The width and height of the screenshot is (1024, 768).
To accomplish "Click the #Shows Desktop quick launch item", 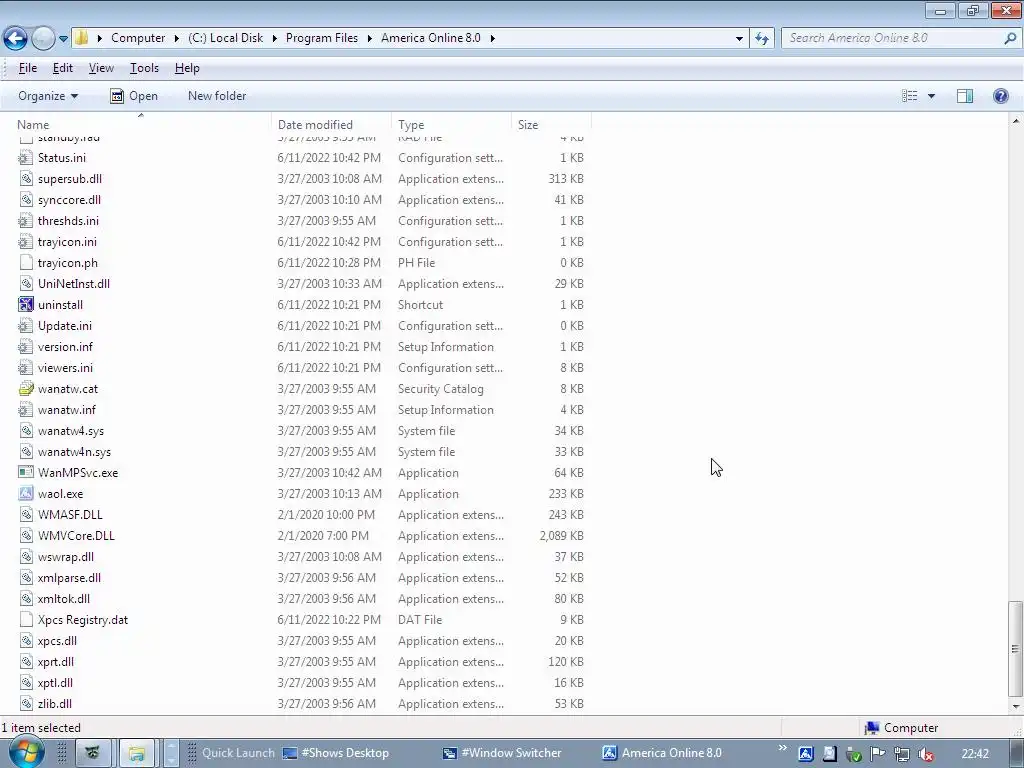I will point(336,753).
